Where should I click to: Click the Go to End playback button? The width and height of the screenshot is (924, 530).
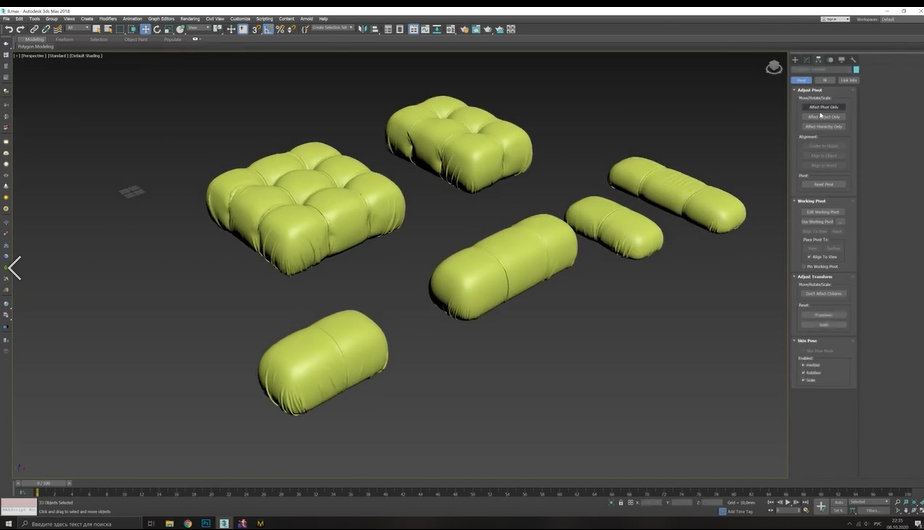[806, 502]
